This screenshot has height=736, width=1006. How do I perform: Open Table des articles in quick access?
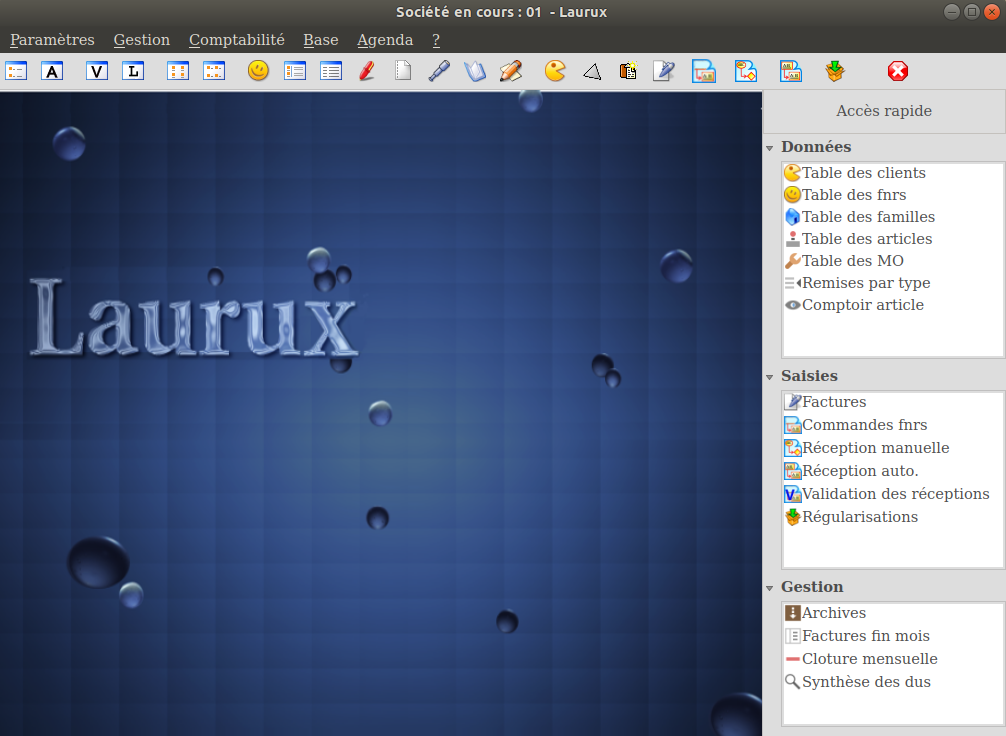pos(866,239)
